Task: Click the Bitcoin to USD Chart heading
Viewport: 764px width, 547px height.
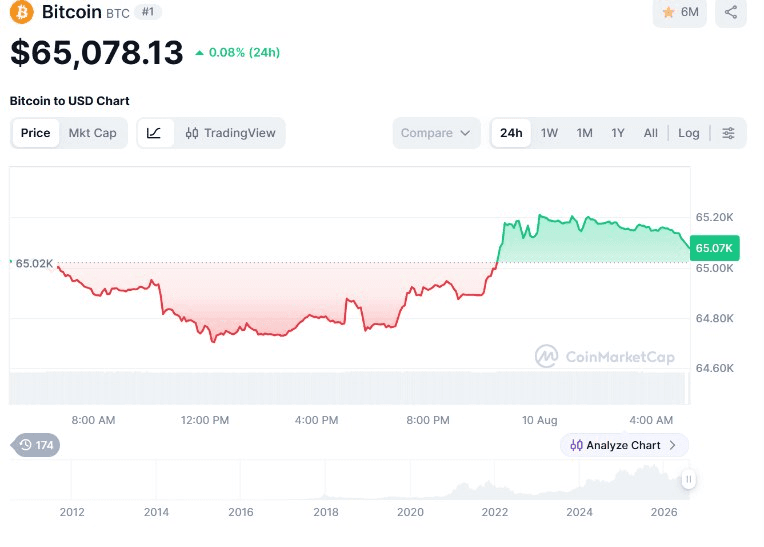Action: (70, 101)
